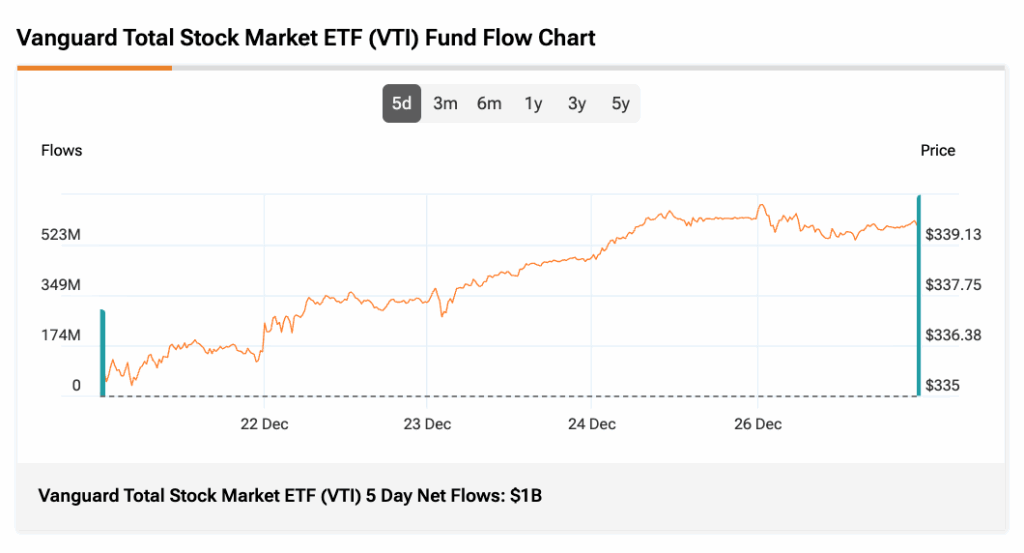Click the 22 Dec date label
The image size is (1024, 553).
tap(264, 424)
